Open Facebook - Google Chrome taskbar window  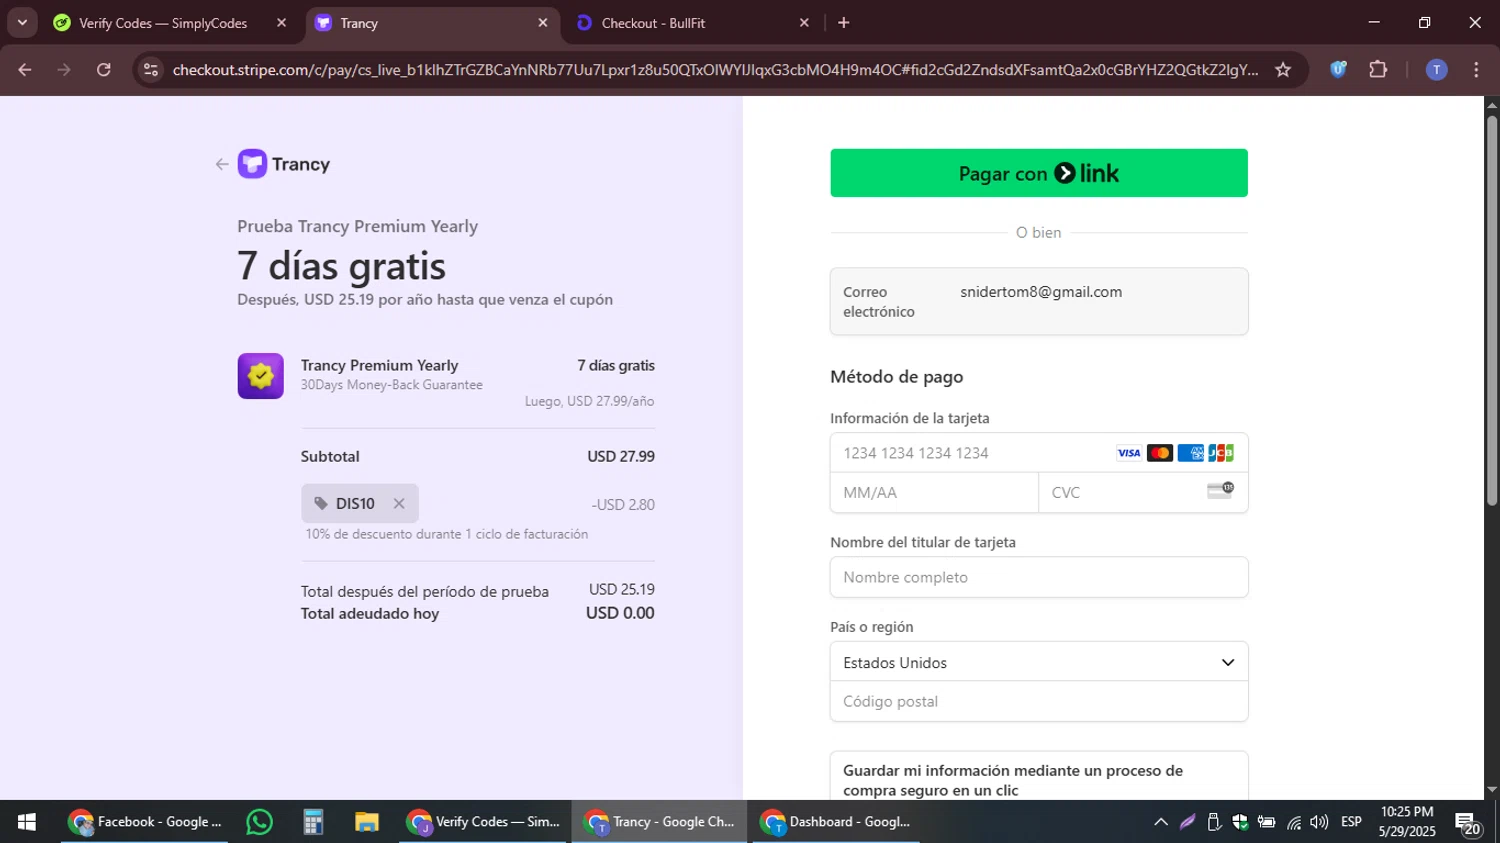click(145, 822)
